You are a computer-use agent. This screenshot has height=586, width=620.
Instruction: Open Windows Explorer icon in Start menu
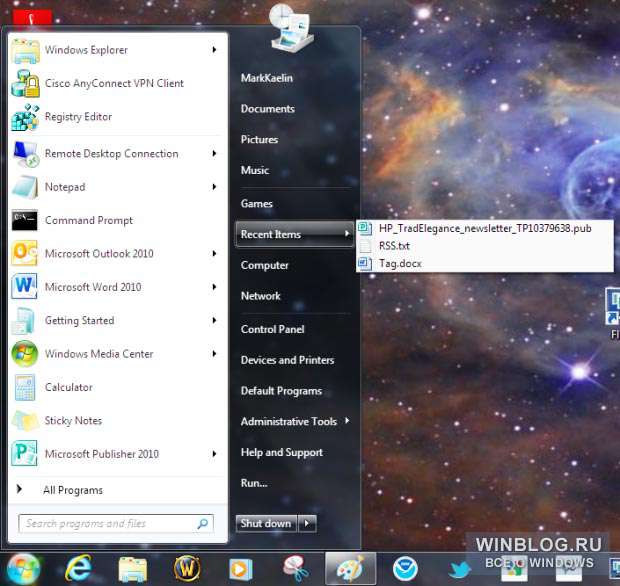click(25, 51)
